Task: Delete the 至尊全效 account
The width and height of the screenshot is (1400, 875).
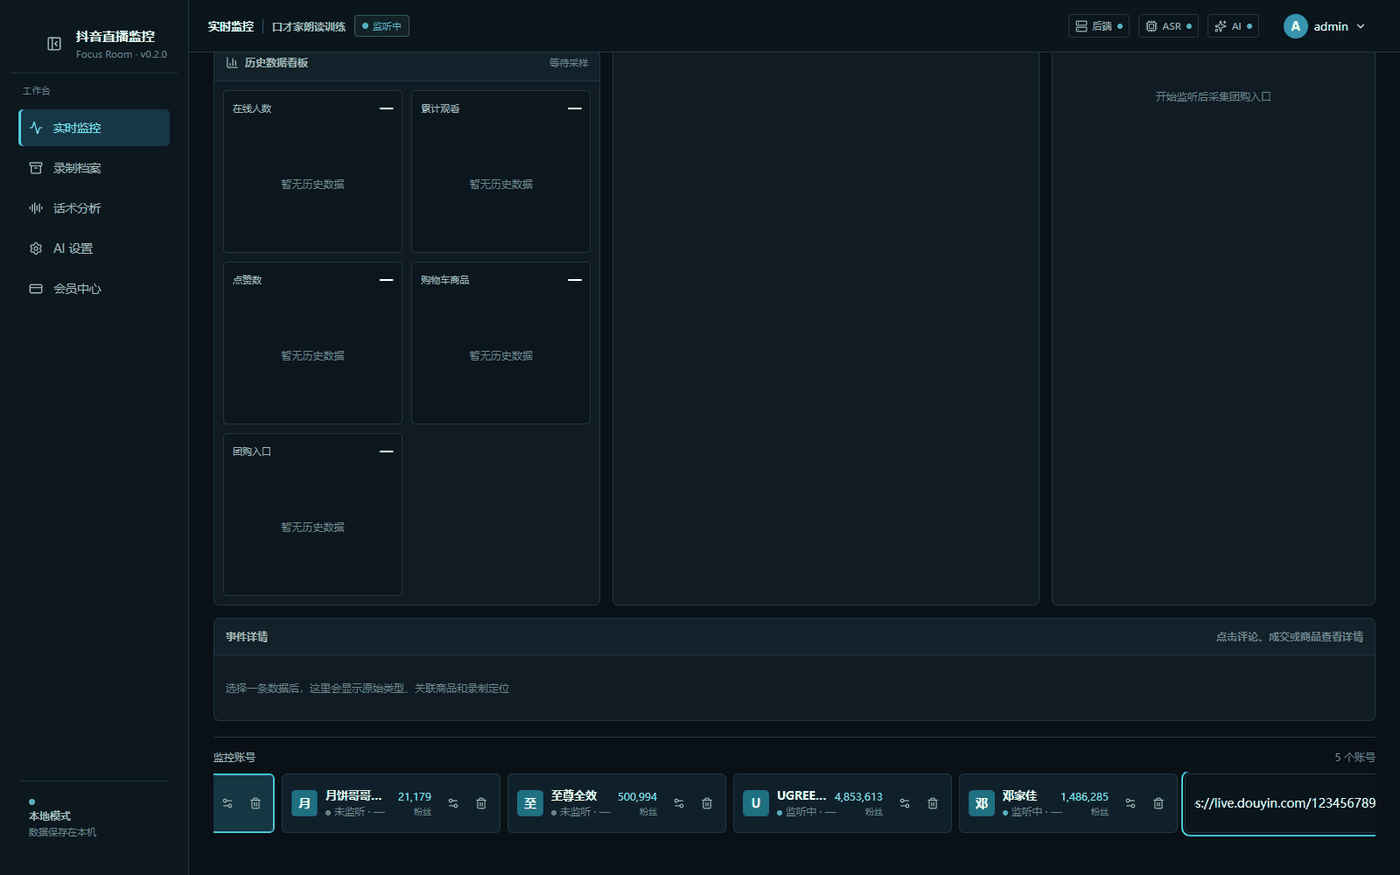Action: pyautogui.click(x=707, y=803)
